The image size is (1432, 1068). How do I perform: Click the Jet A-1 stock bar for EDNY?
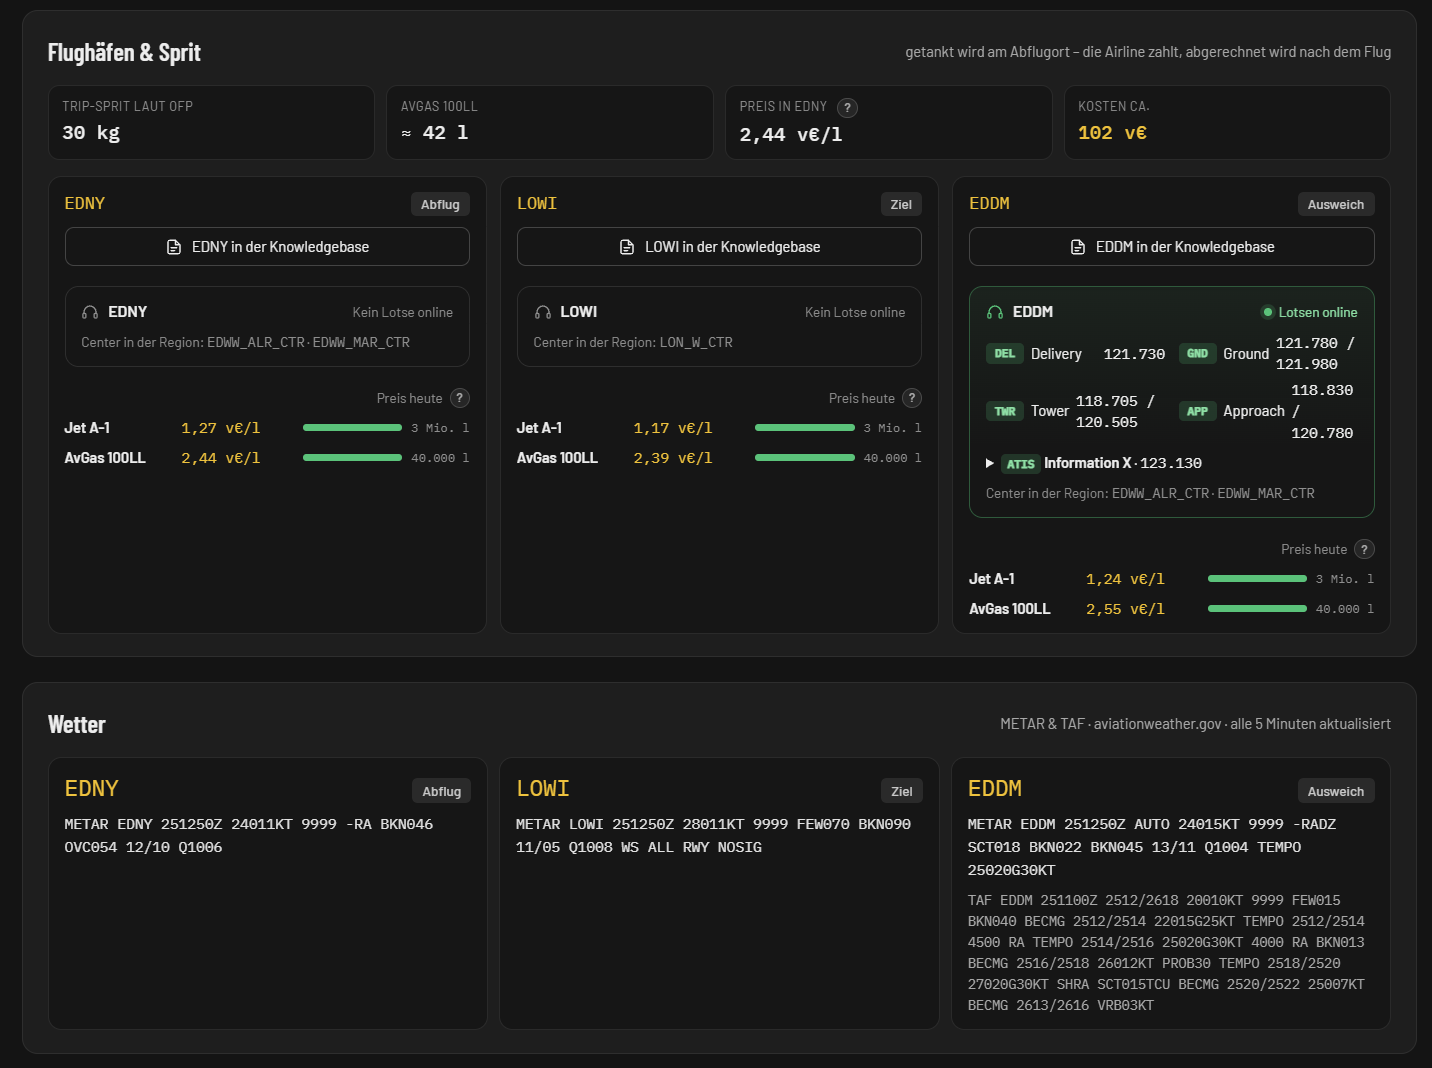[352, 428]
